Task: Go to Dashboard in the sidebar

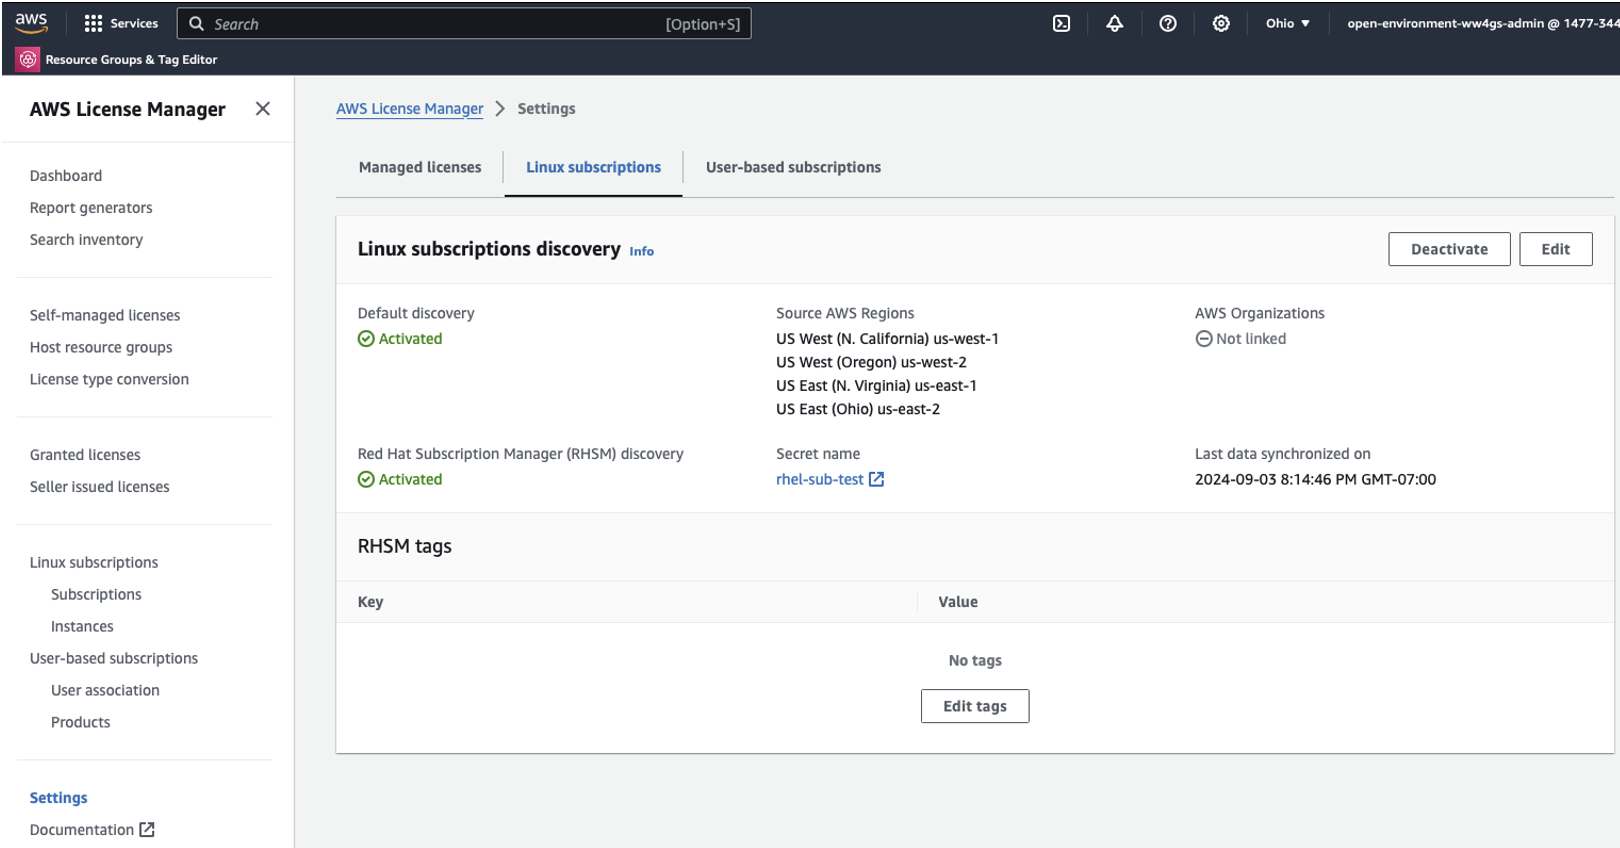Action: [x=66, y=175]
